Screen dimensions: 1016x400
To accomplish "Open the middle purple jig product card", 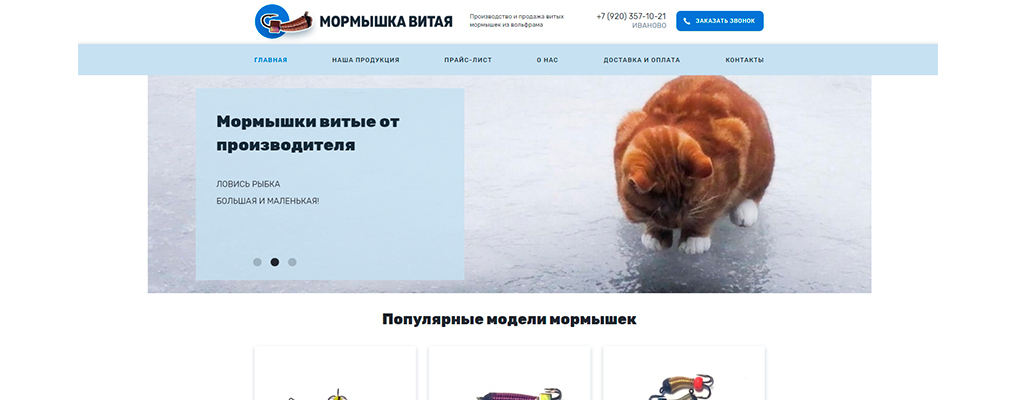I will [x=509, y=373].
